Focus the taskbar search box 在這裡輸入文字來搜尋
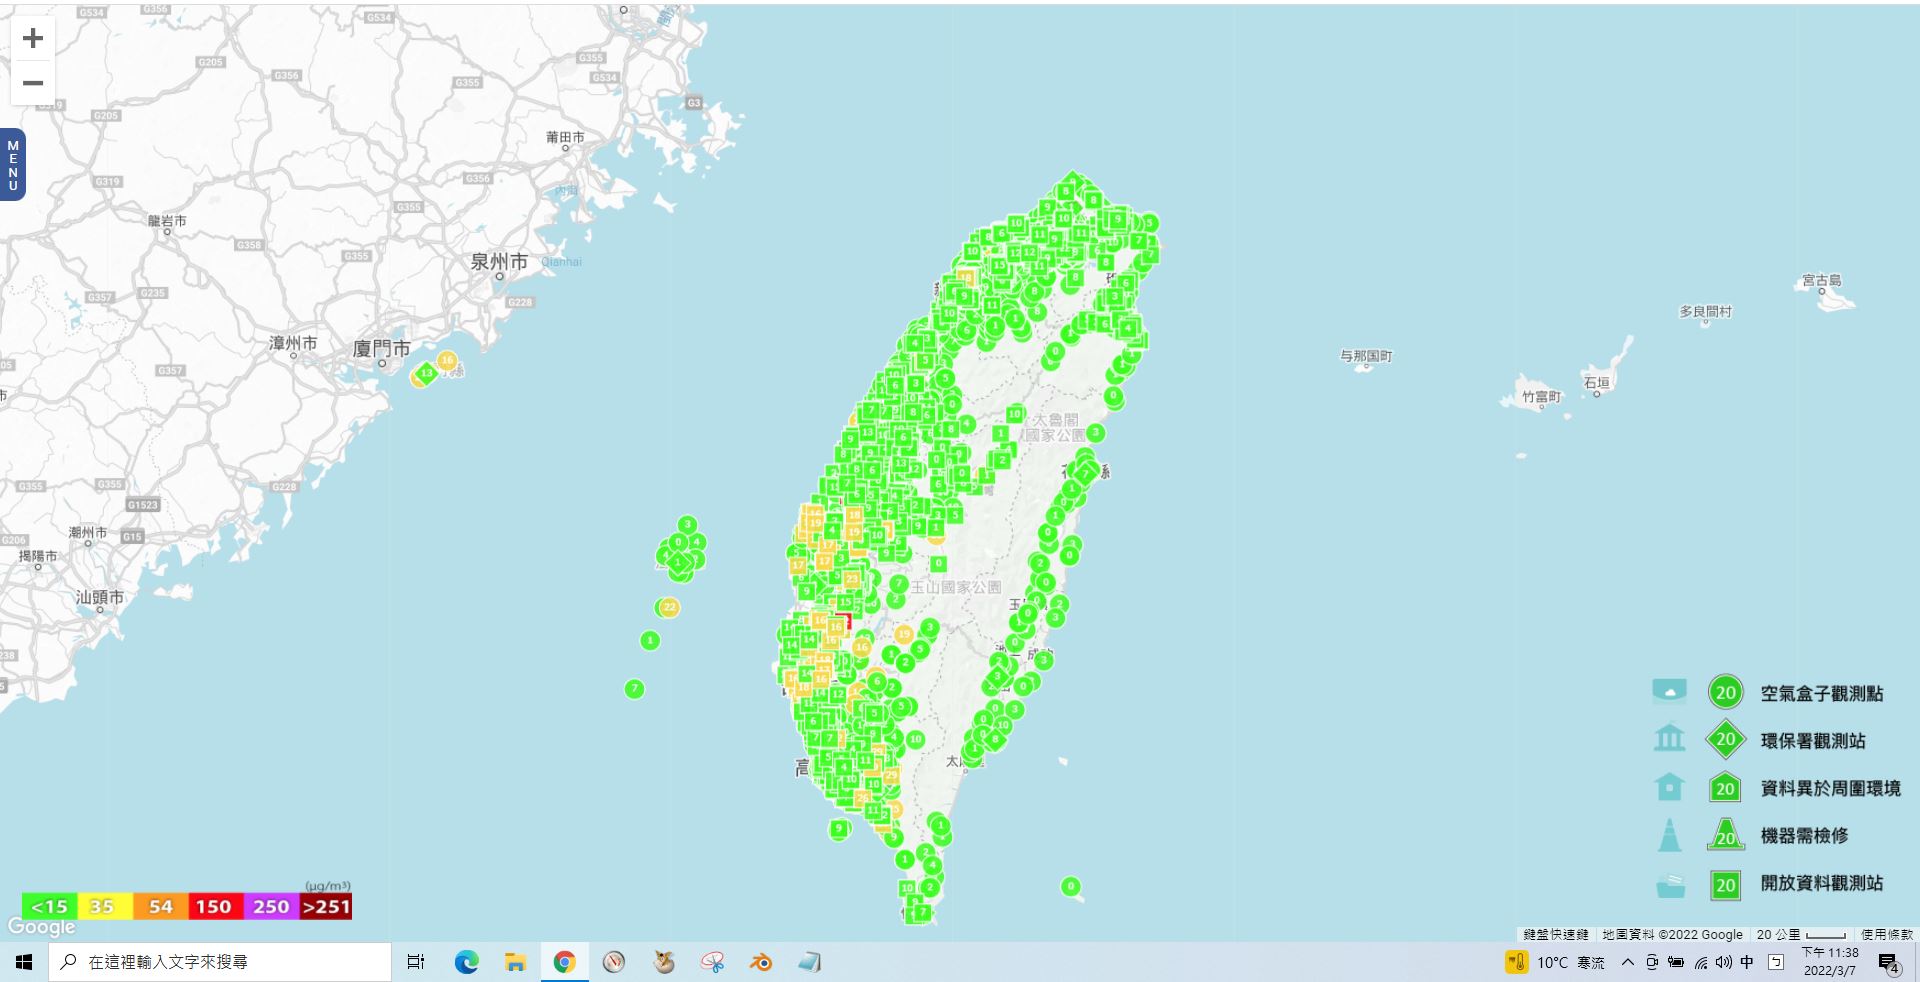This screenshot has height=982, width=1920. click(x=220, y=962)
